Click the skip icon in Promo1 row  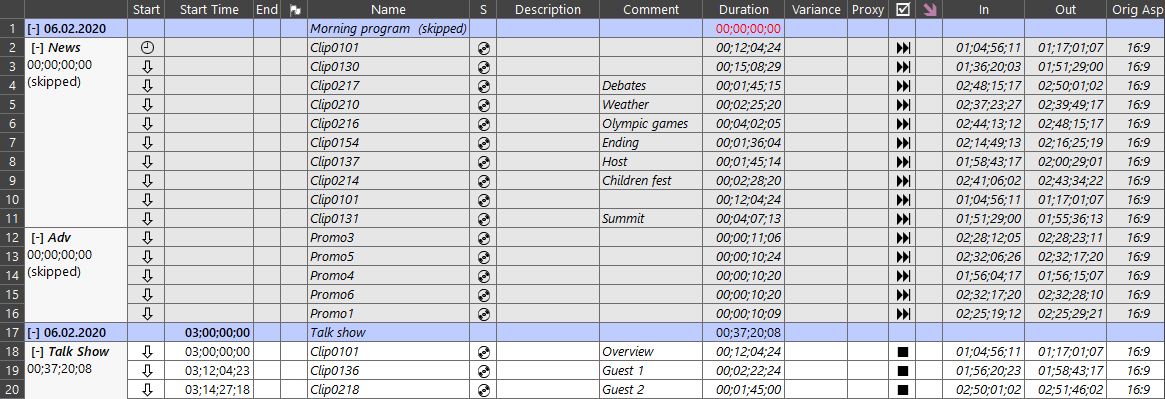click(903, 314)
